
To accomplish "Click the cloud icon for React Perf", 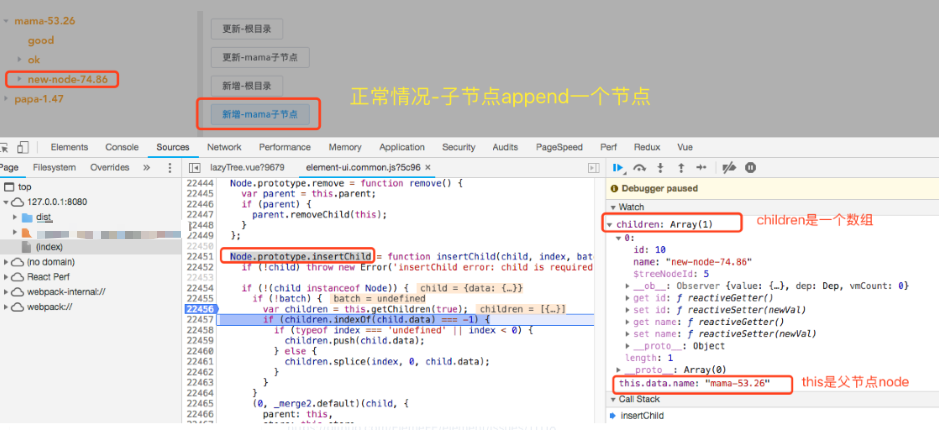I will [x=17, y=277].
